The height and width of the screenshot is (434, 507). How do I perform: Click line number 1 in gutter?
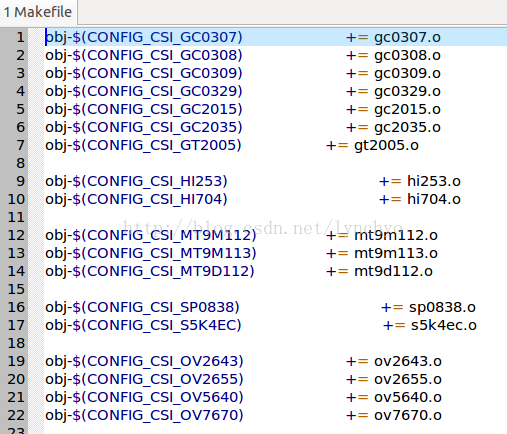point(21,37)
